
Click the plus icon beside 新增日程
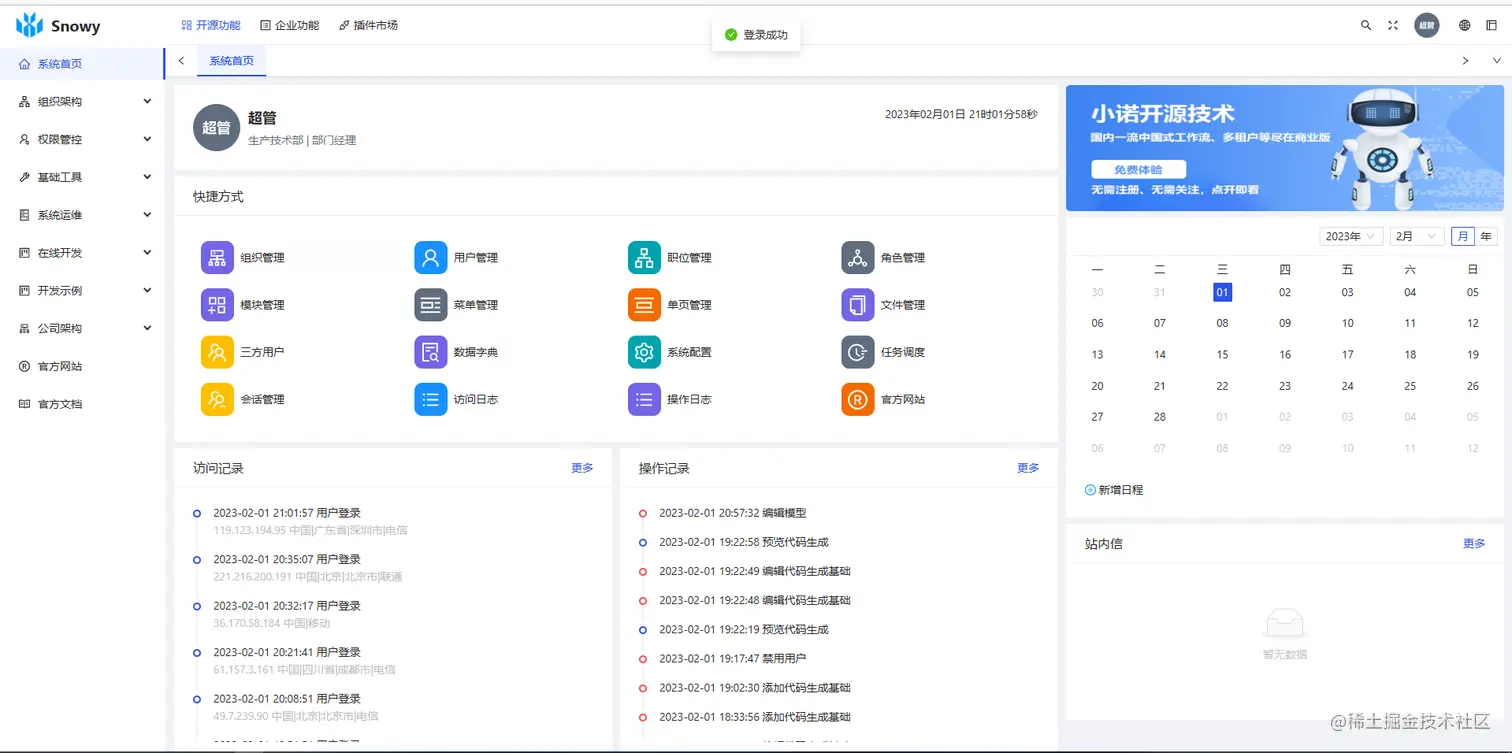tap(1090, 490)
